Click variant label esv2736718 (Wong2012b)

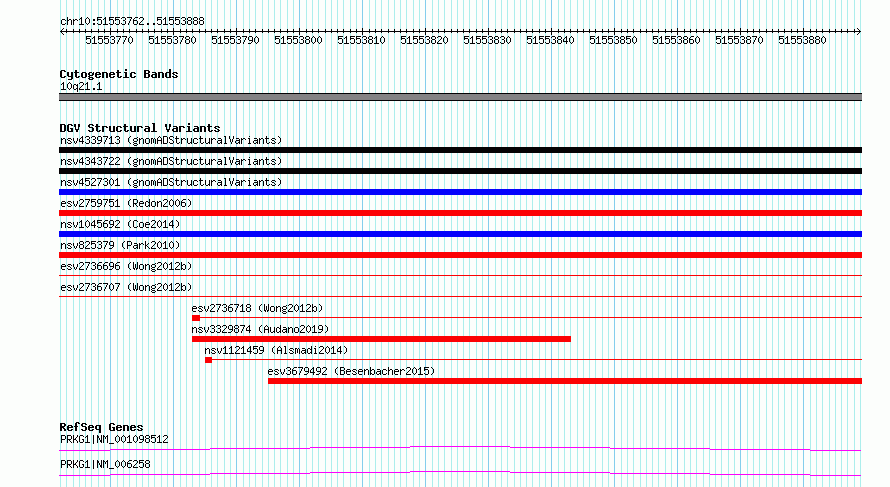tap(257, 308)
